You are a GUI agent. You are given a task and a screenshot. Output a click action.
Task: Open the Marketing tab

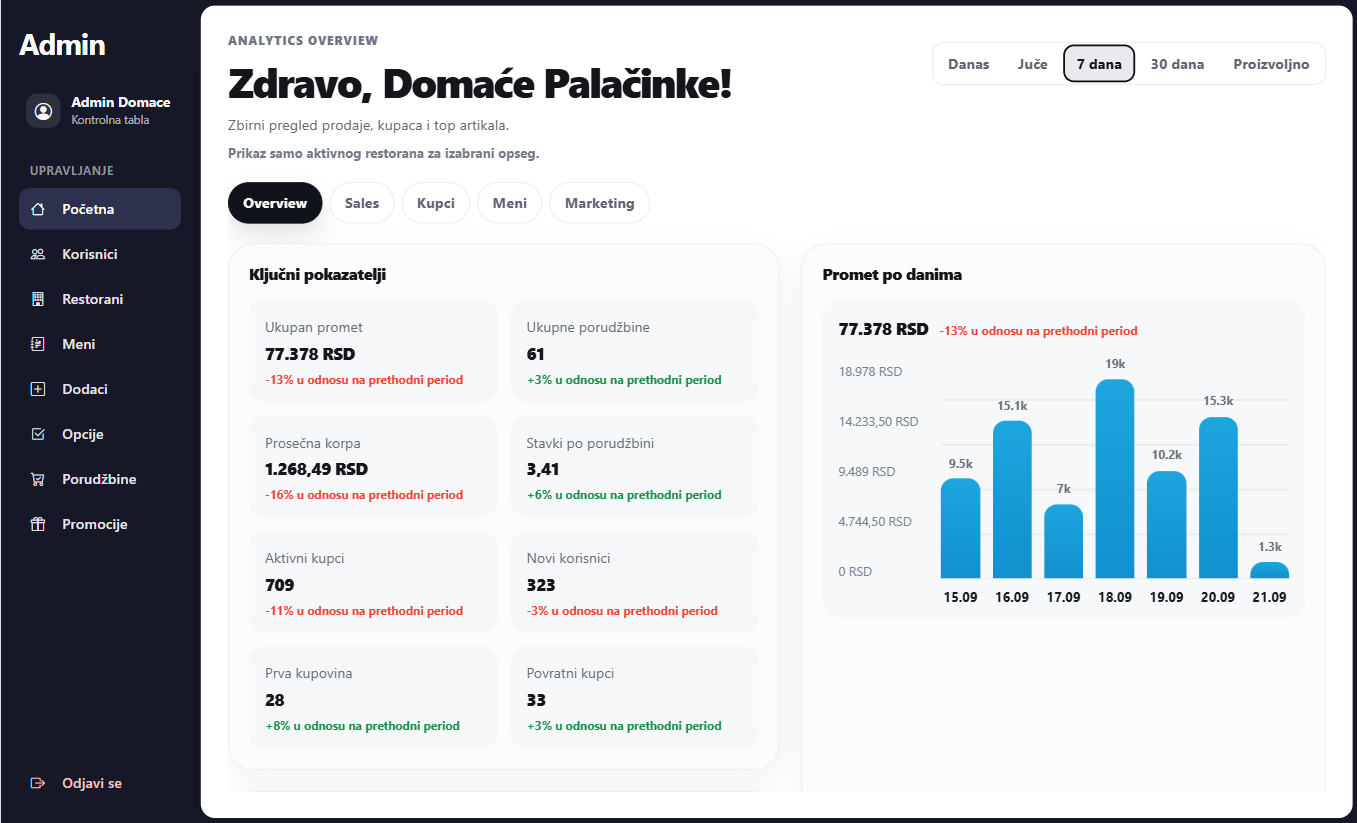pyautogui.click(x=600, y=203)
